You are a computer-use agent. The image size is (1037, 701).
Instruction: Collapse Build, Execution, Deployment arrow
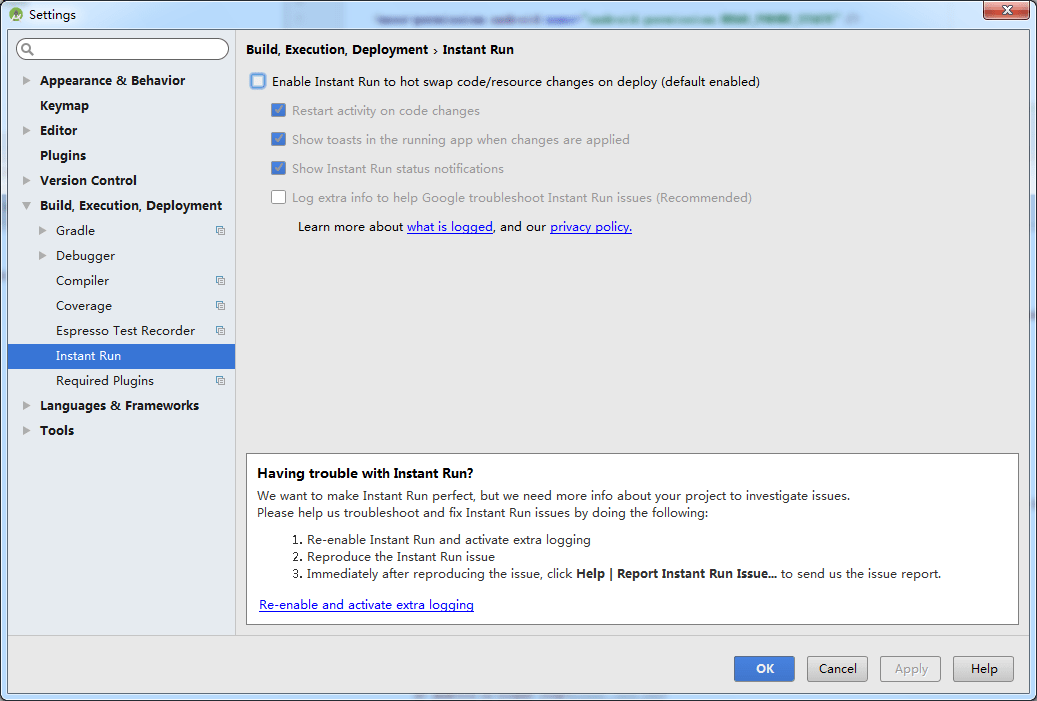(x=26, y=206)
